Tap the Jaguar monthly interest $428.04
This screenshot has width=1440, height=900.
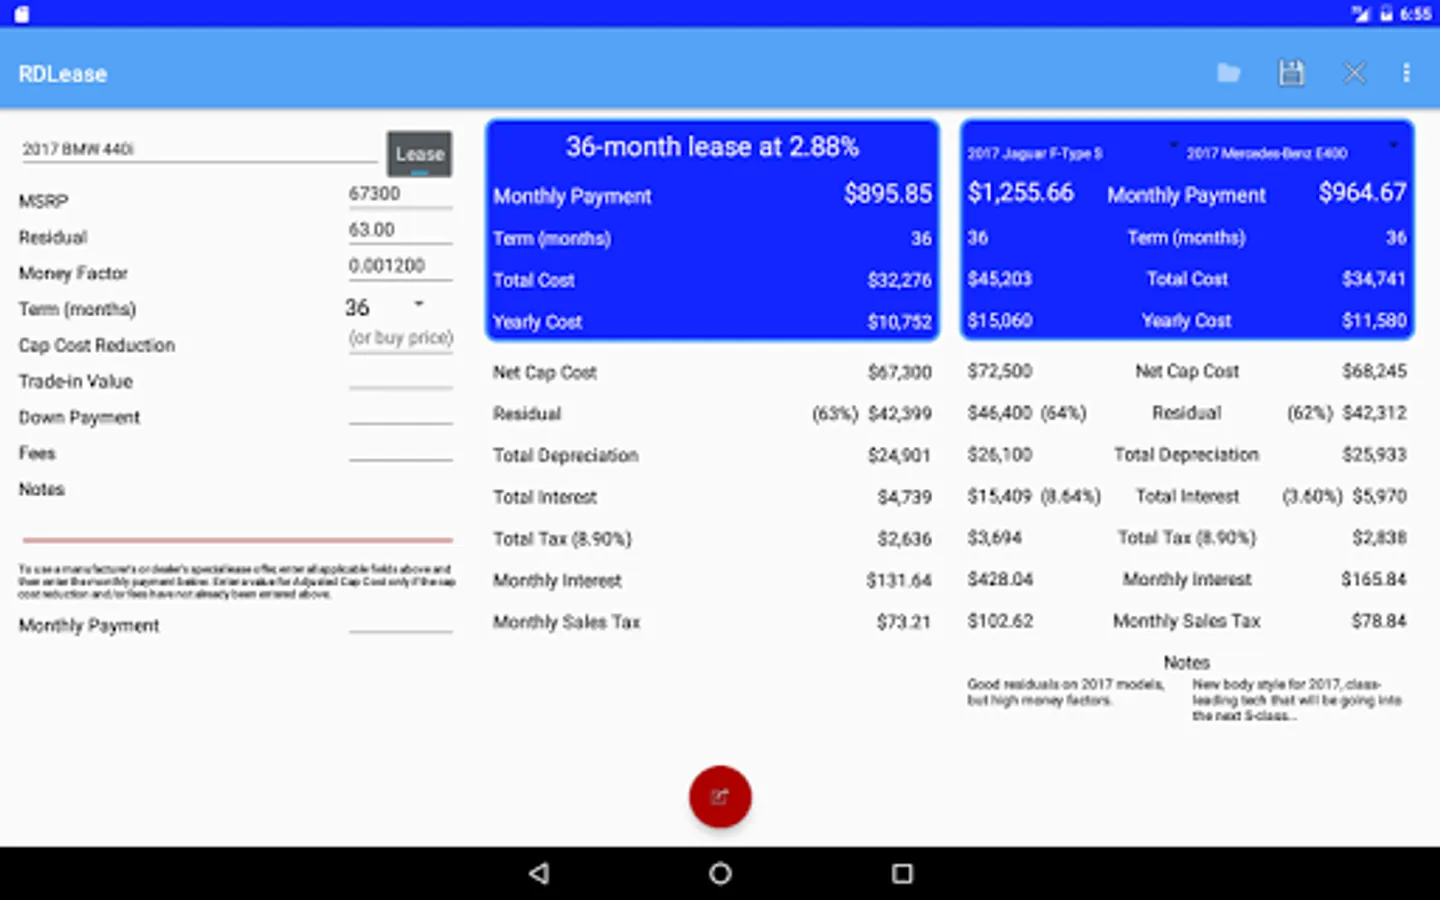click(x=1000, y=579)
